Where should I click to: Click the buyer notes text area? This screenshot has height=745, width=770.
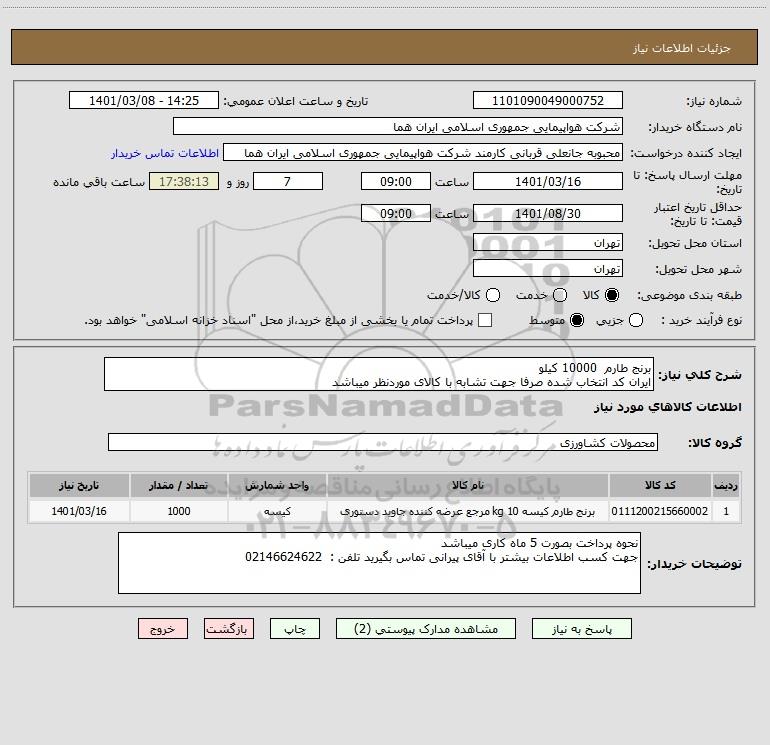[x=379, y=563]
